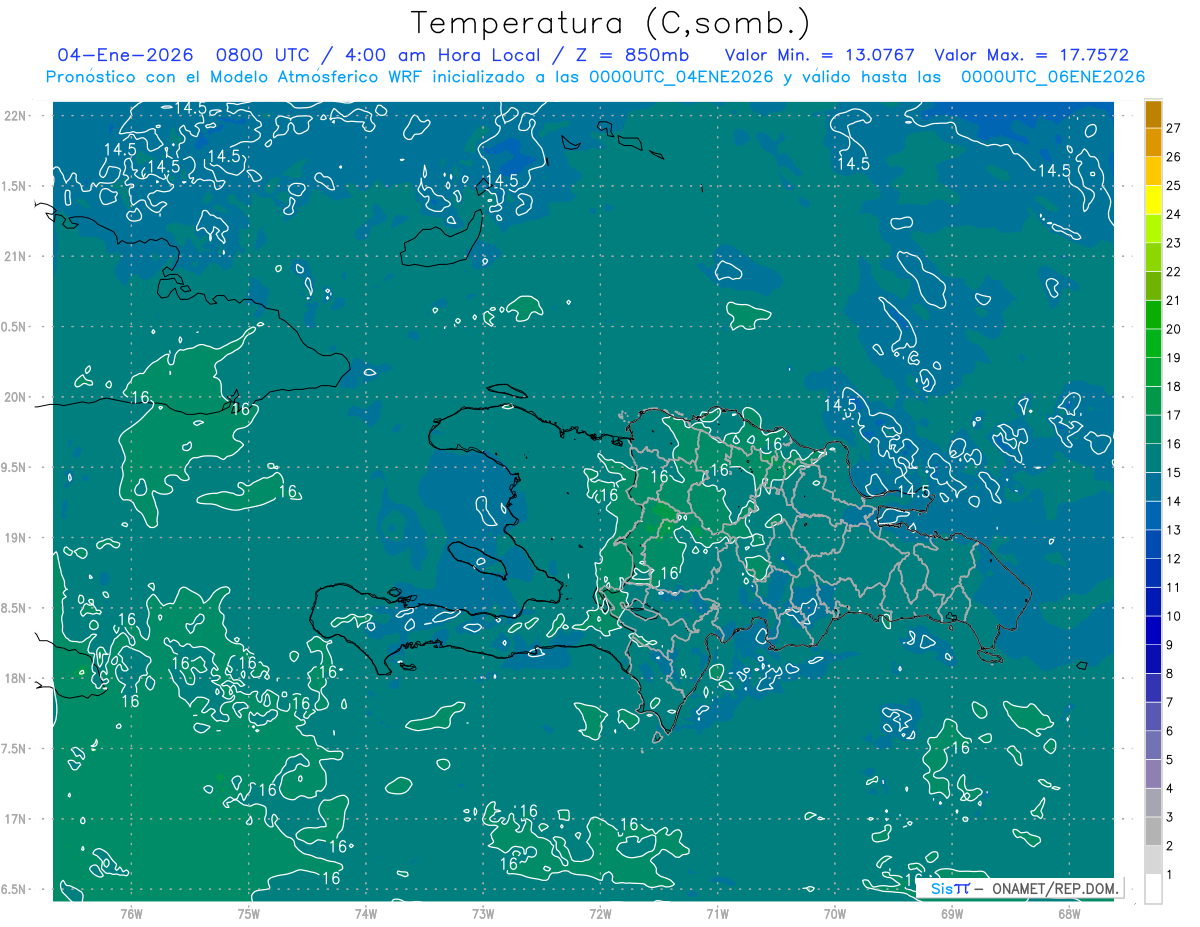Click the '68W' longitude label

click(1068, 913)
